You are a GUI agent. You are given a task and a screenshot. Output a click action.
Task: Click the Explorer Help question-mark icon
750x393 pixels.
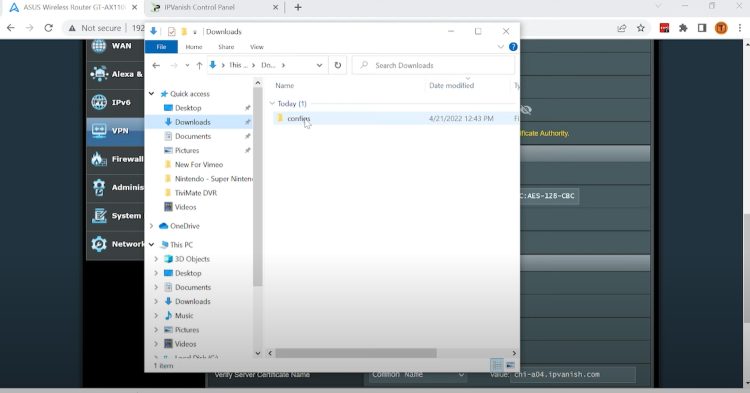pos(513,47)
